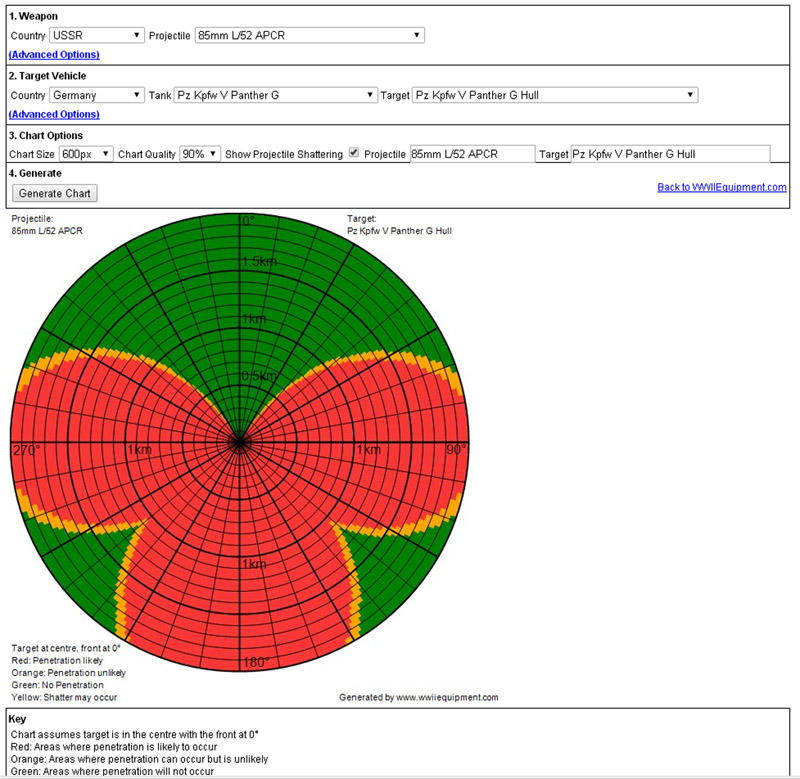800x779 pixels.
Task: Click '85mm L/52 APCR' caption above chart
Action: (47, 231)
